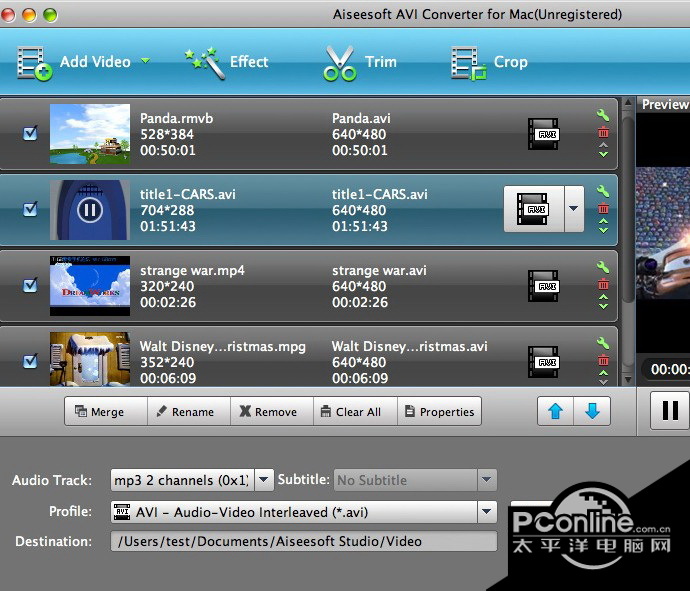Click the window's yellow minimize button
This screenshot has height=591, width=690.
click(x=29, y=15)
